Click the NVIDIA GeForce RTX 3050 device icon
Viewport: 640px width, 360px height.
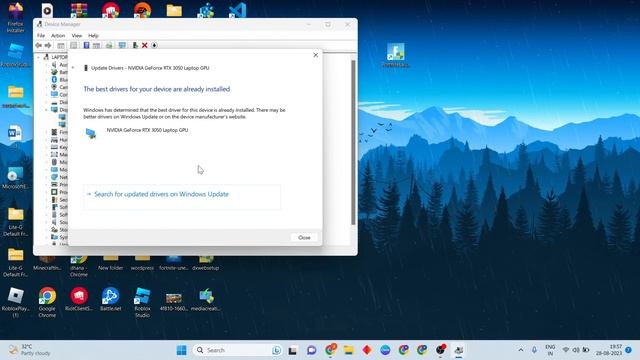(91, 133)
